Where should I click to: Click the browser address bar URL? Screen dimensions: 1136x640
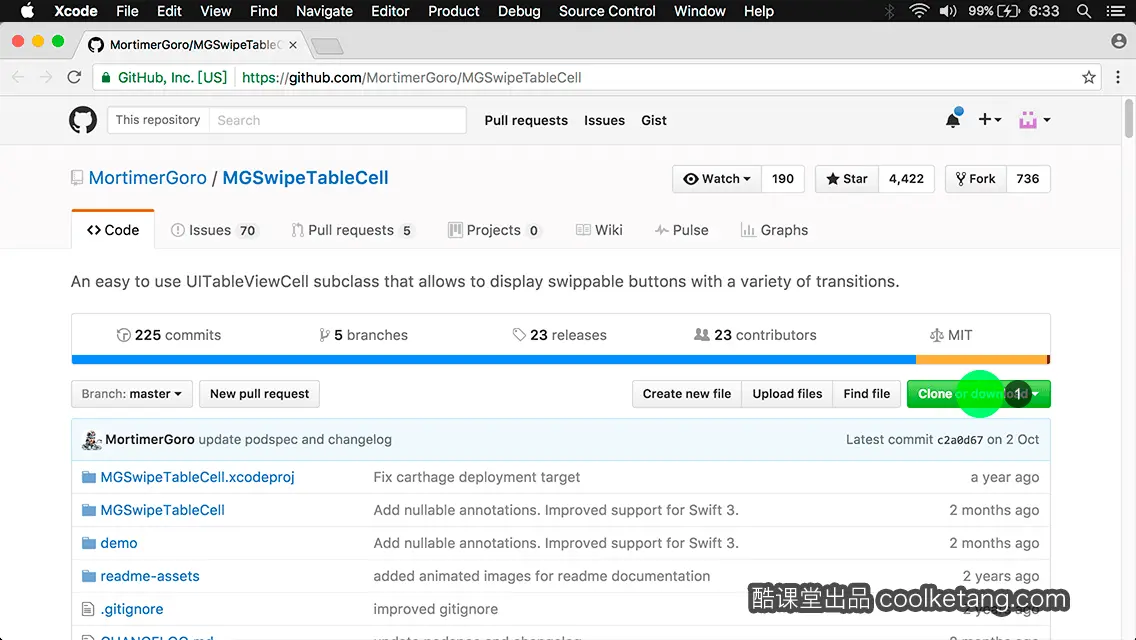[x=412, y=78]
